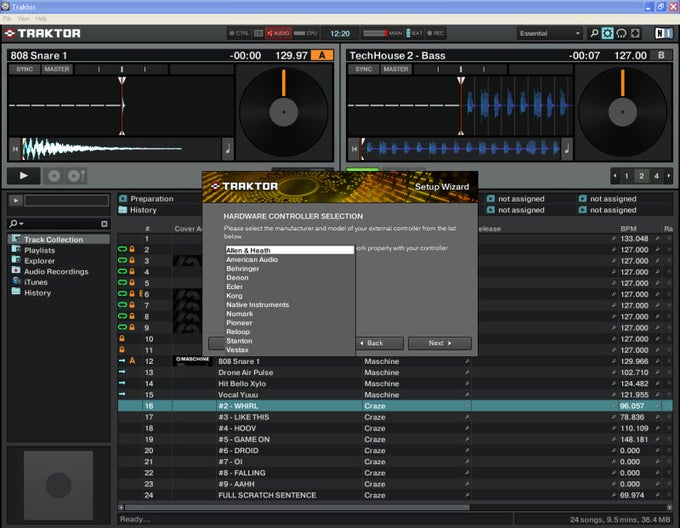This screenshot has height=528, width=680.
Task: Toggle MASTER on Deck A
Action: point(57,69)
